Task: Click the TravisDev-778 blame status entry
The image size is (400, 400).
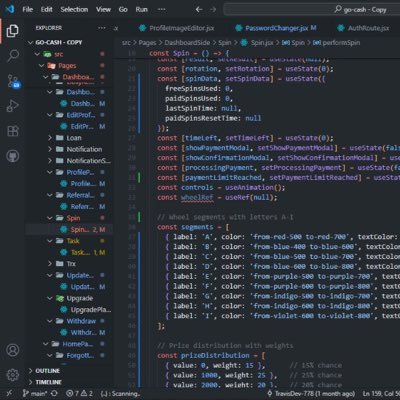Action: point(311,394)
